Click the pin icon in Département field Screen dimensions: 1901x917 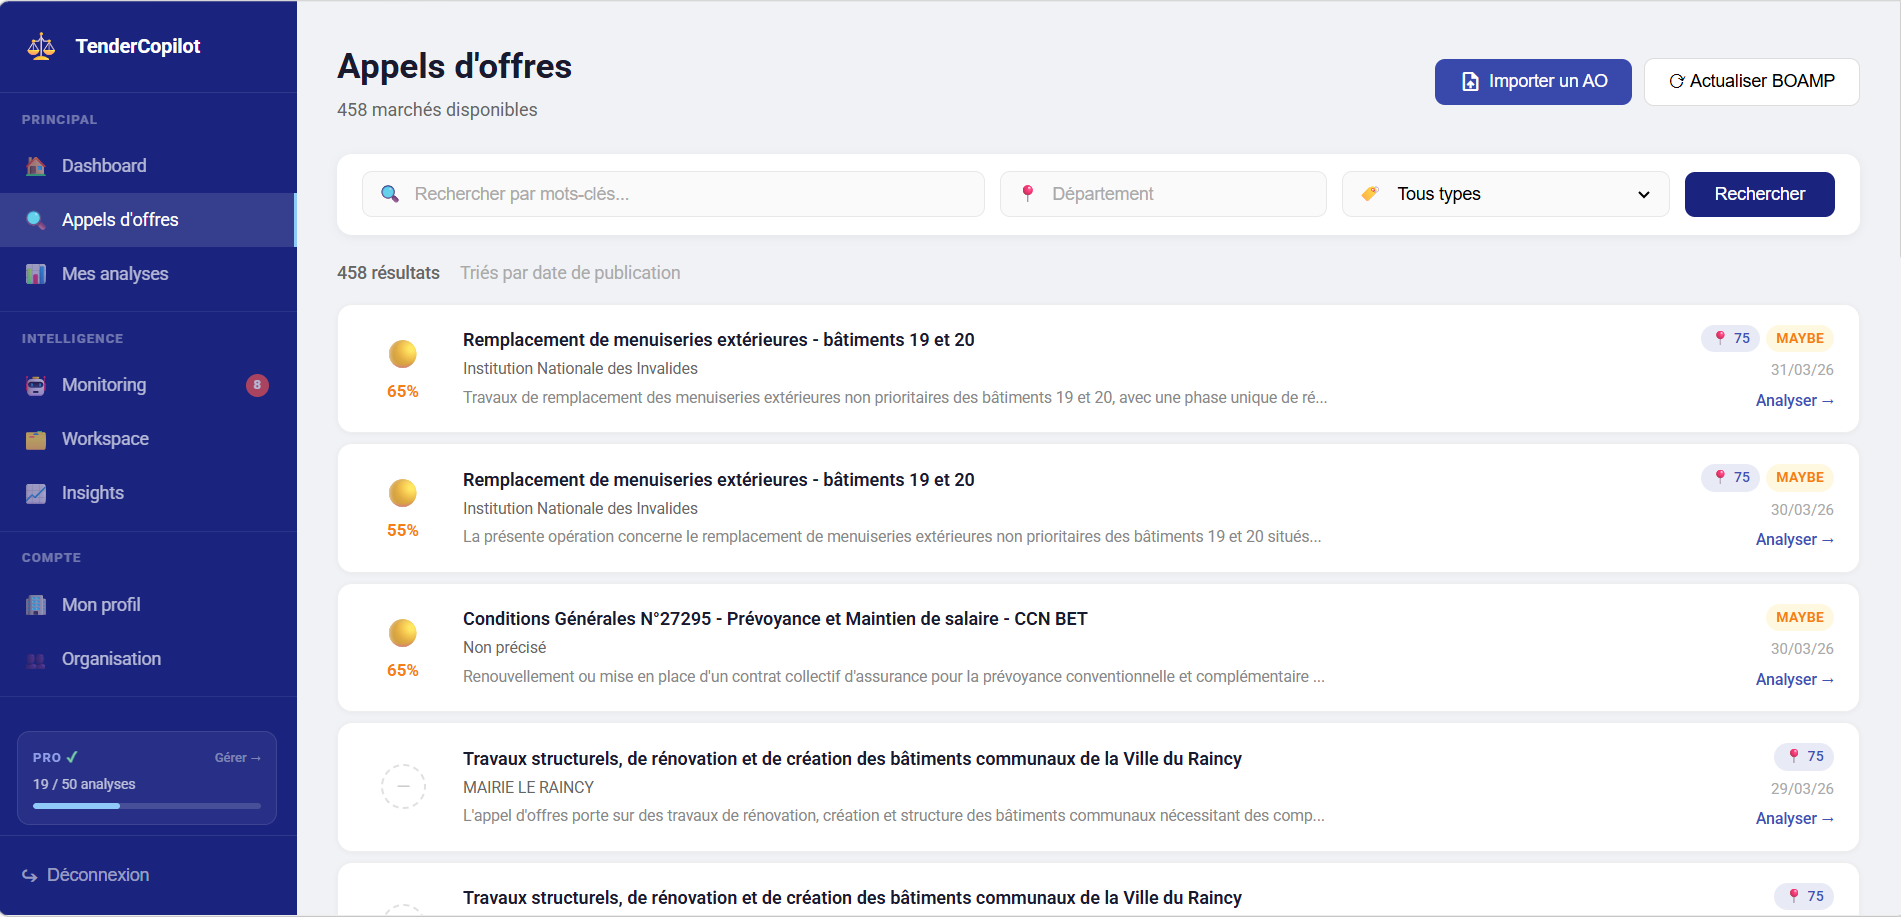pyautogui.click(x=1029, y=194)
